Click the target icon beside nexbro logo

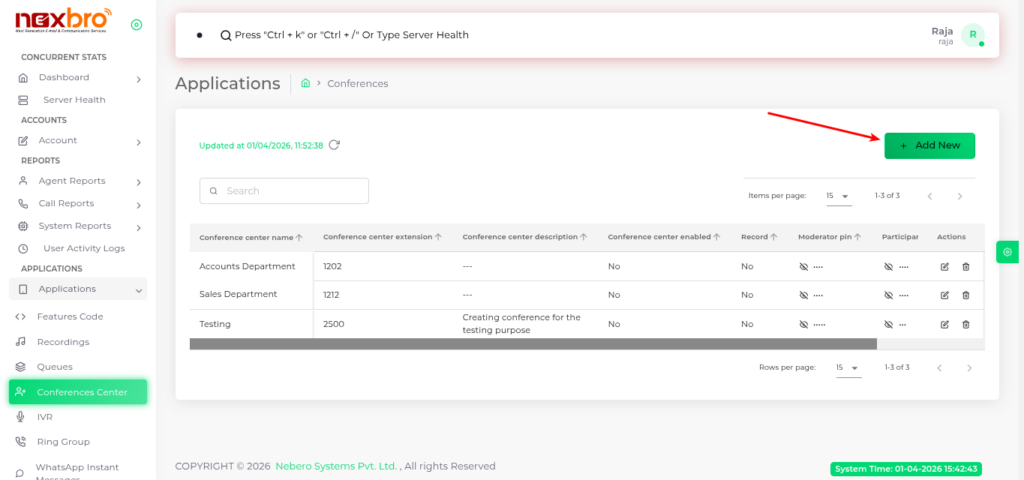(136, 25)
